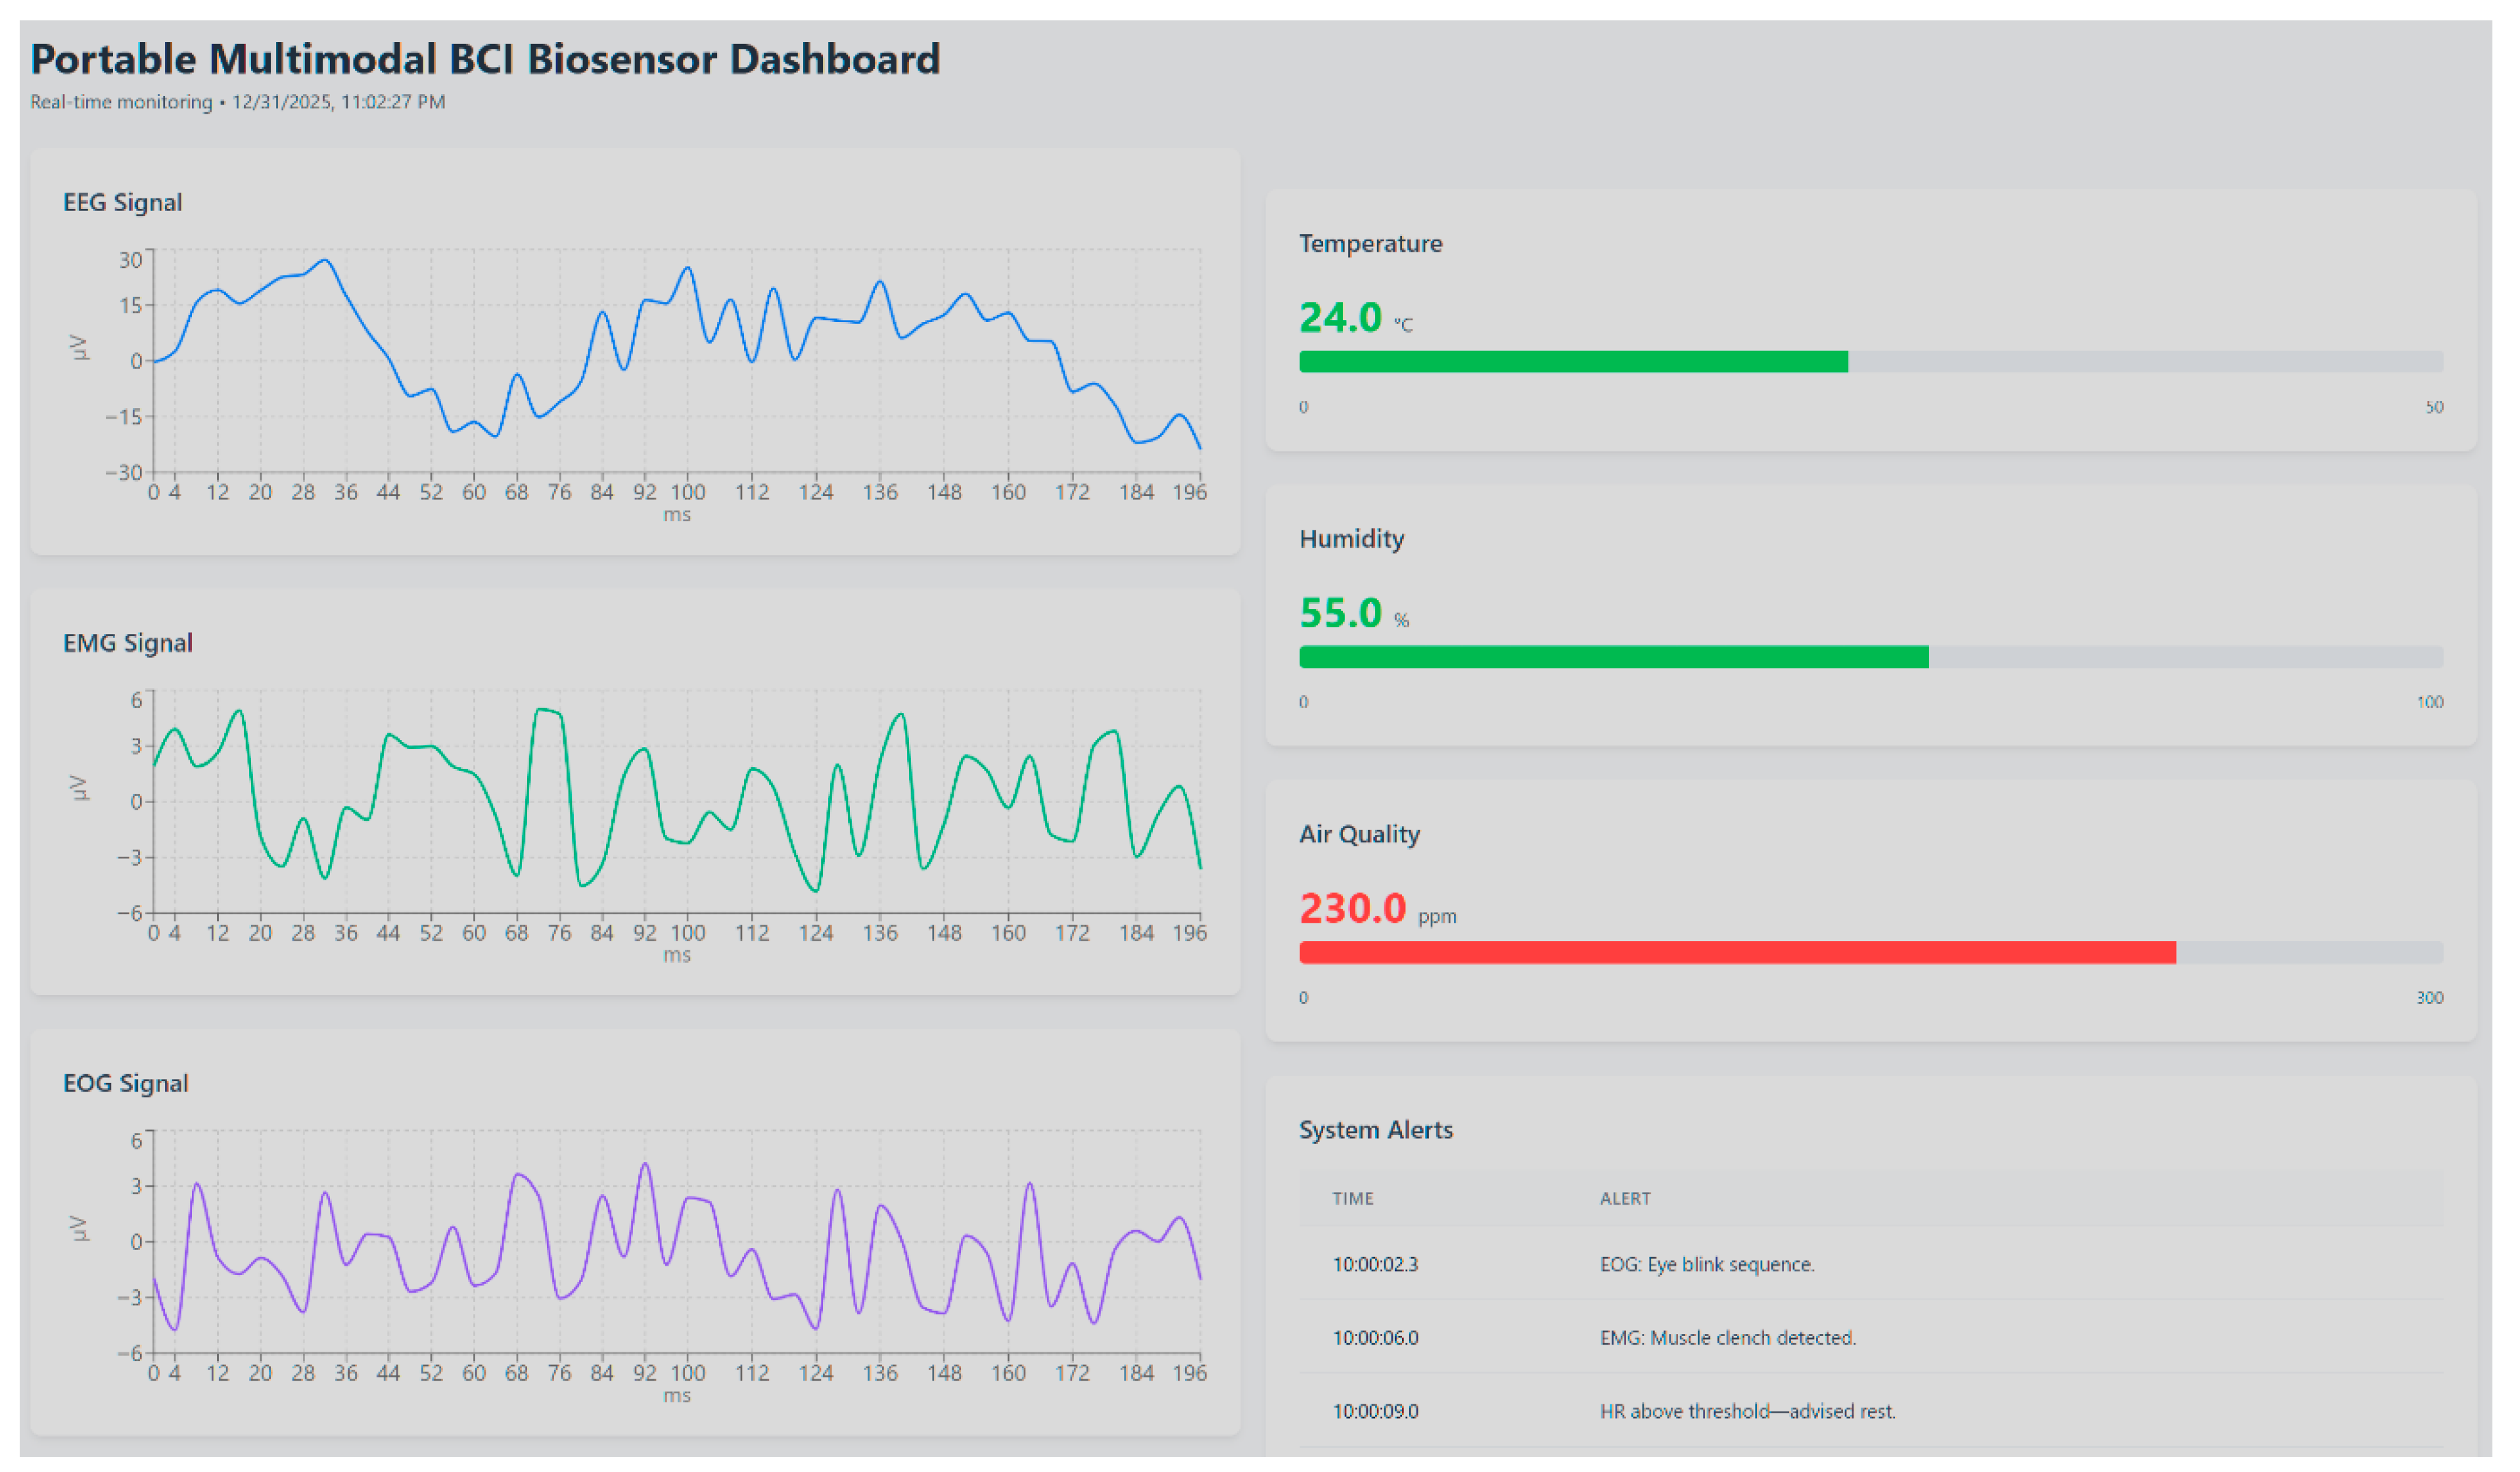
Task: Click the 55.0 humidity reading
Action: pyautogui.click(x=1340, y=613)
